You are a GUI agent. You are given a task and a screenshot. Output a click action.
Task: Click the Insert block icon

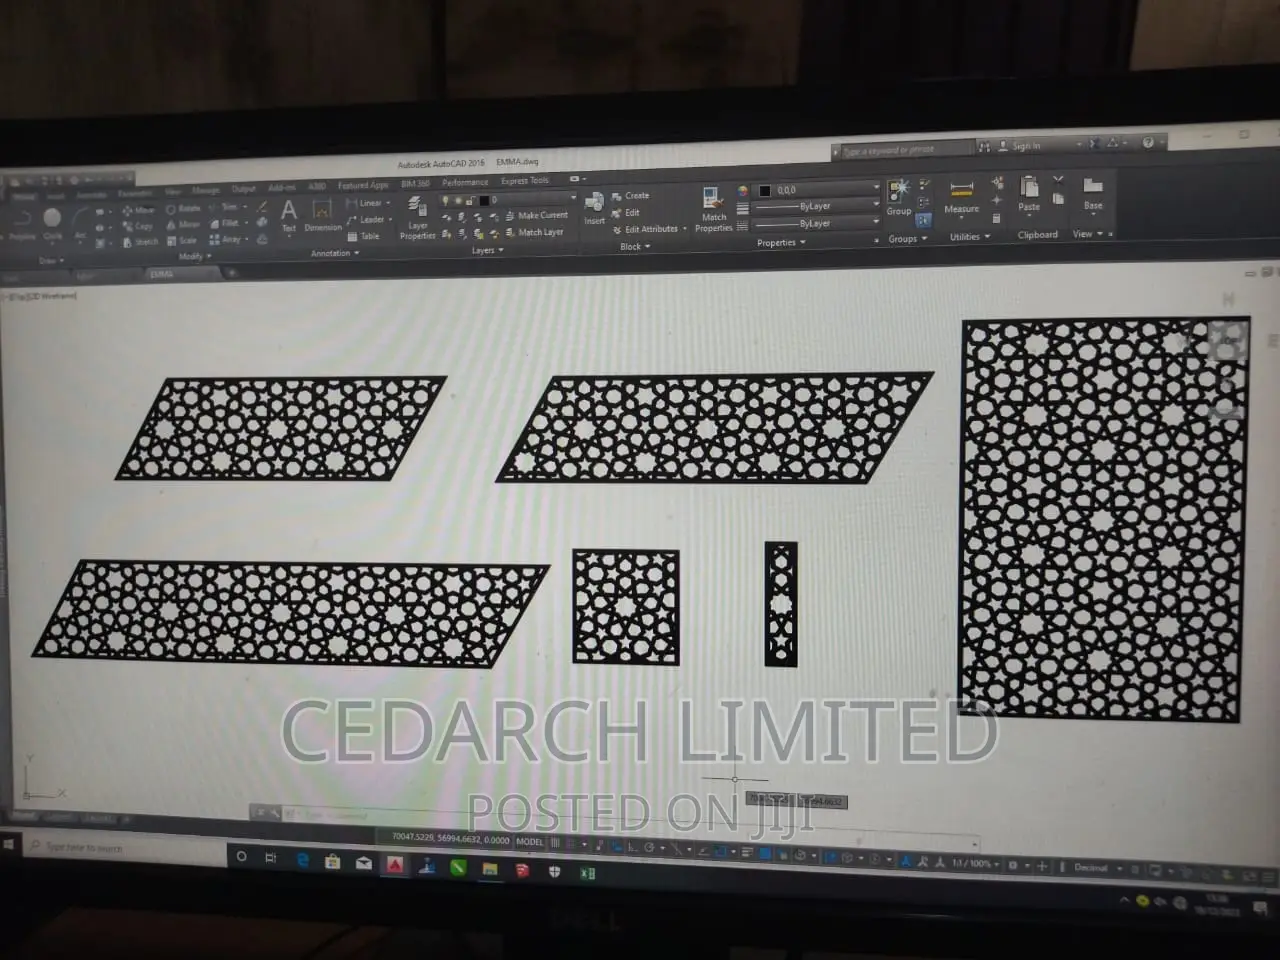595,208
